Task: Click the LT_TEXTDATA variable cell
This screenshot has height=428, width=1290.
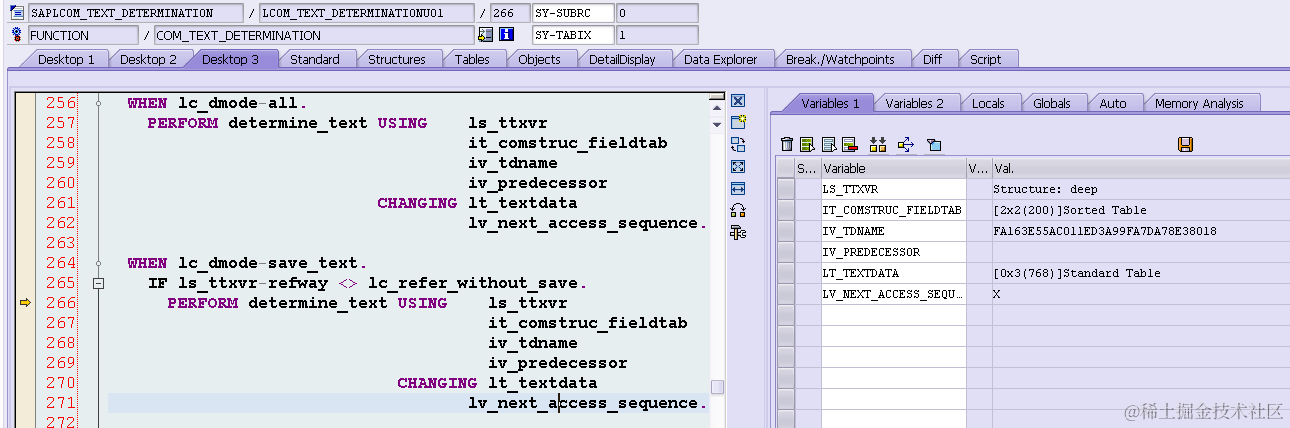Action: [x=894, y=273]
